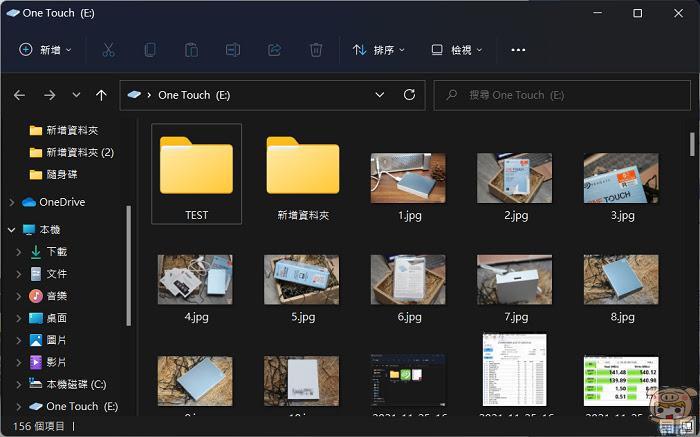700x437 pixels.
Task: Open the 檢視 view dropdown
Action: click(x=456, y=50)
